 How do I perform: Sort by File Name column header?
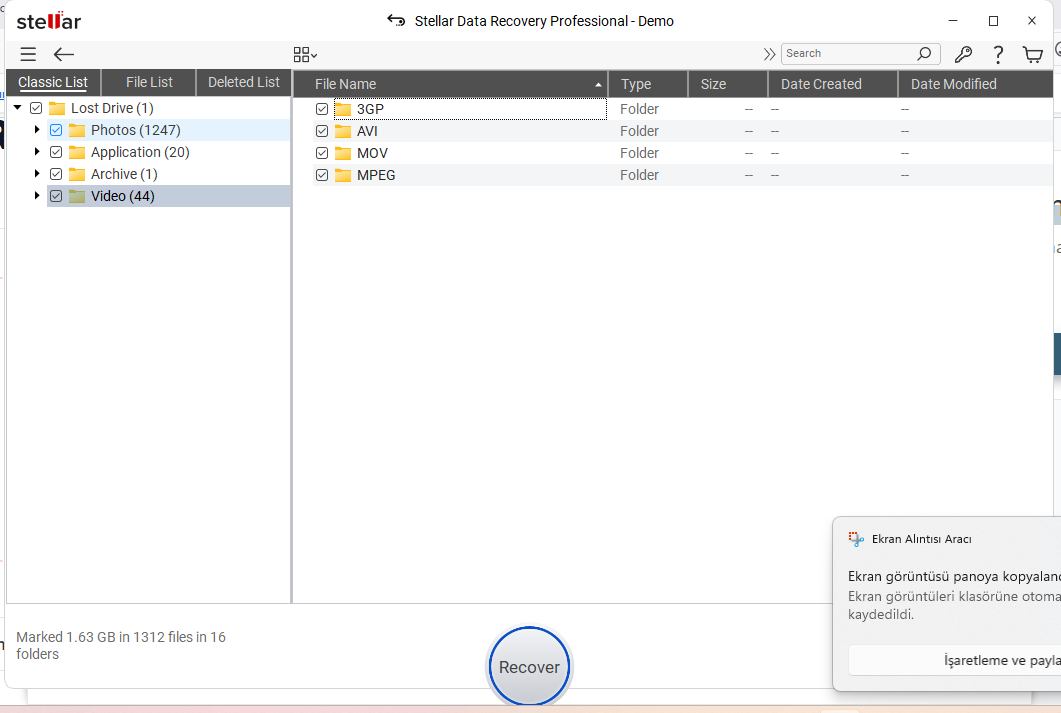(x=451, y=84)
